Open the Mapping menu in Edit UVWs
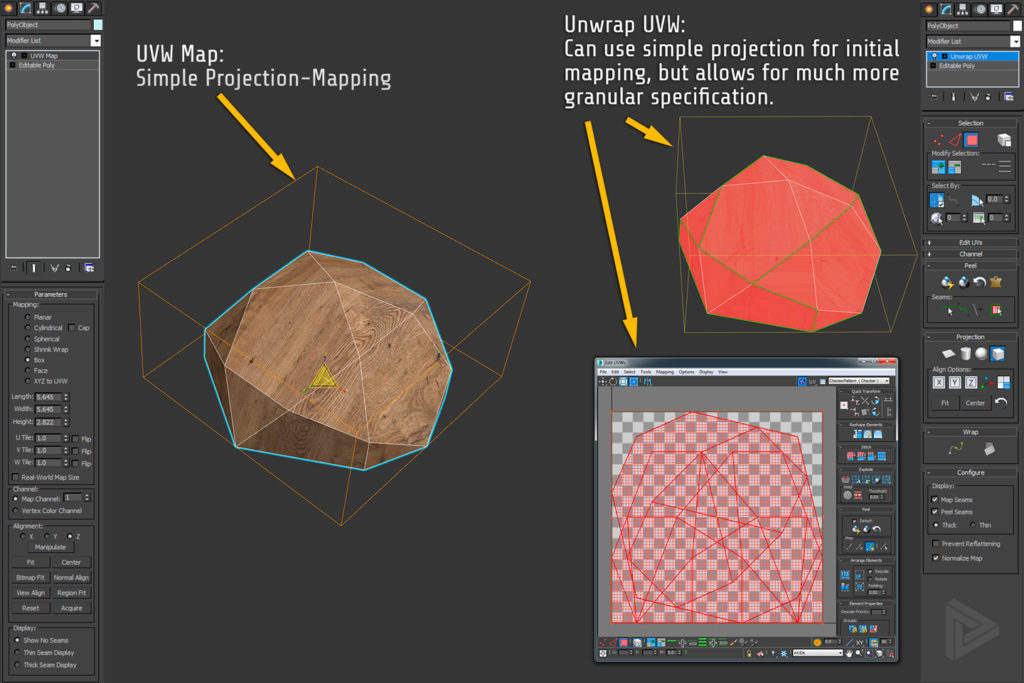Viewport: 1024px width, 683px height. [663, 372]
